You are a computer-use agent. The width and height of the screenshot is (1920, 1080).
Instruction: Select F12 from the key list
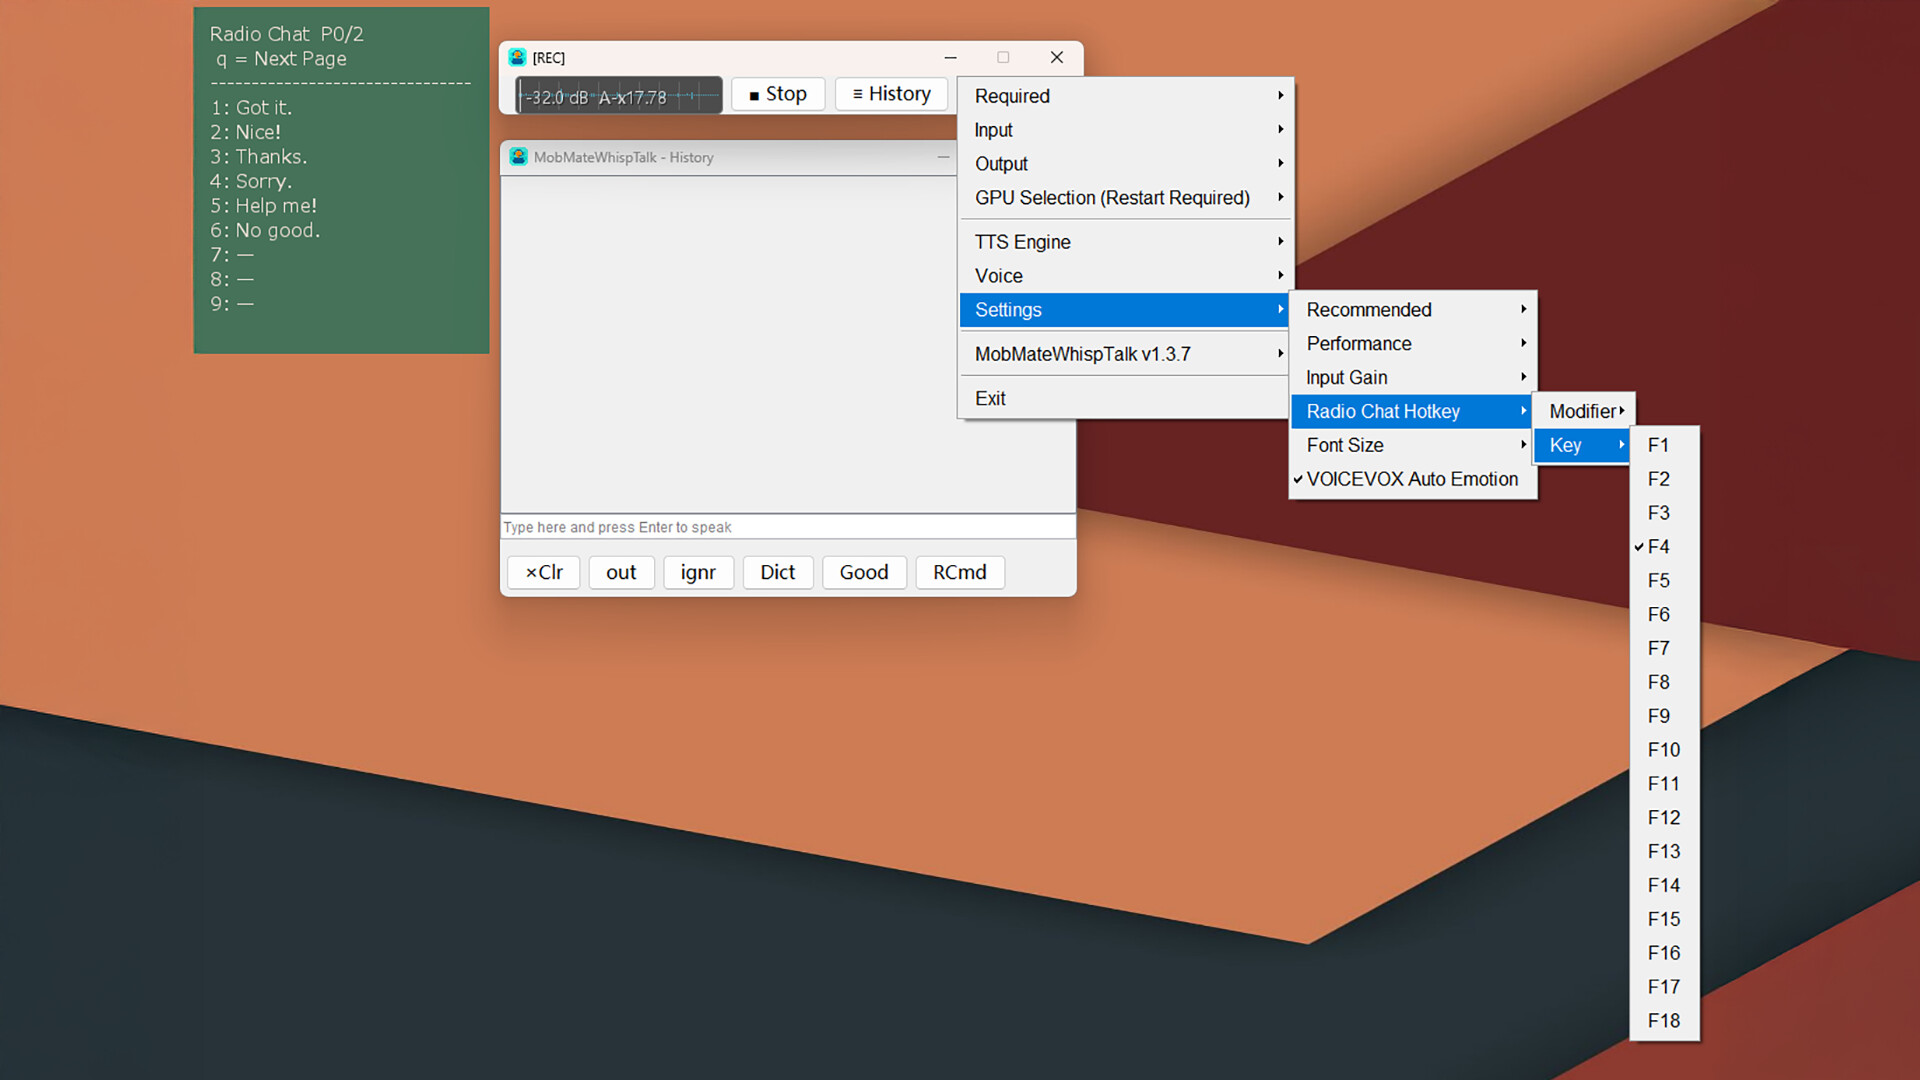pos(1663,818)
